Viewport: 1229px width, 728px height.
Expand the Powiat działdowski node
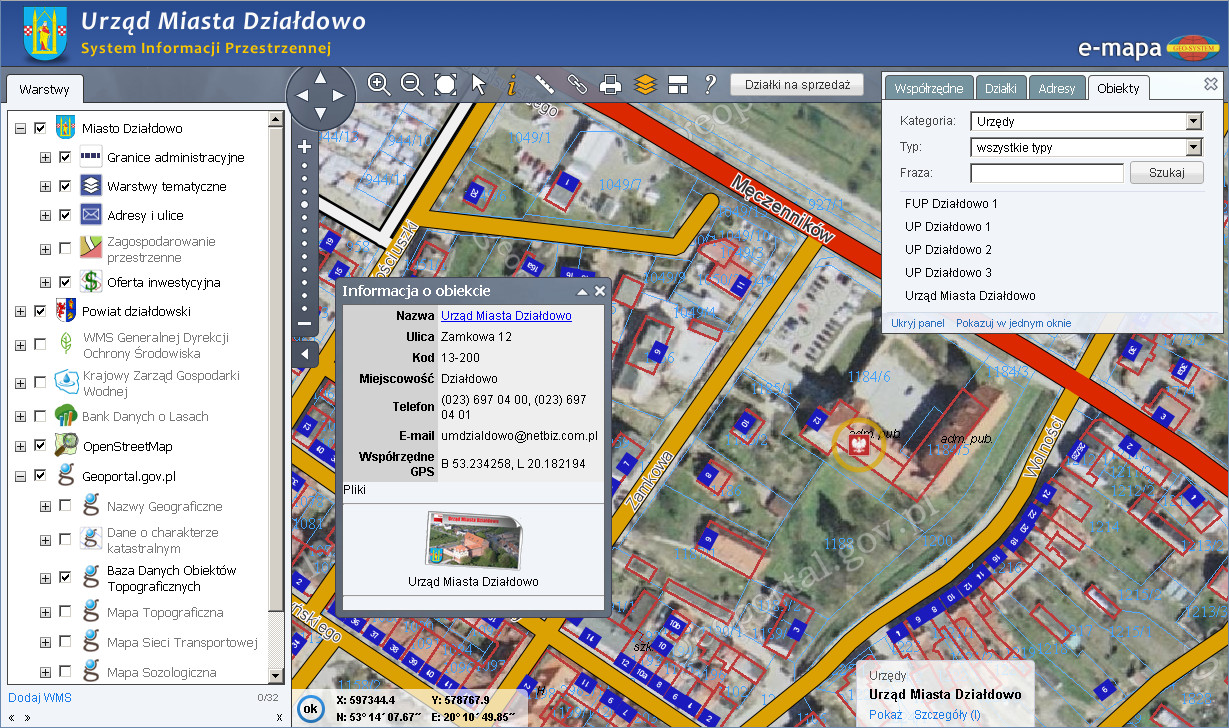coord(20,311)
